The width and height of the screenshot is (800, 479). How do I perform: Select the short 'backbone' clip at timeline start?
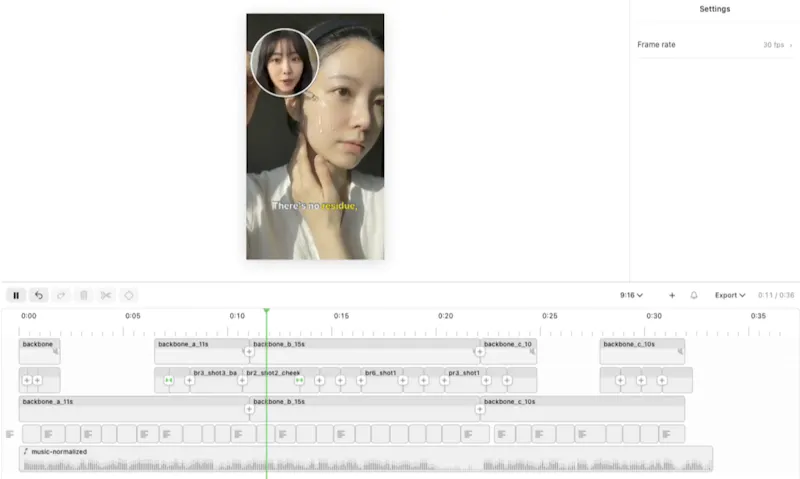pyautogui.click(x=39, y=351)
